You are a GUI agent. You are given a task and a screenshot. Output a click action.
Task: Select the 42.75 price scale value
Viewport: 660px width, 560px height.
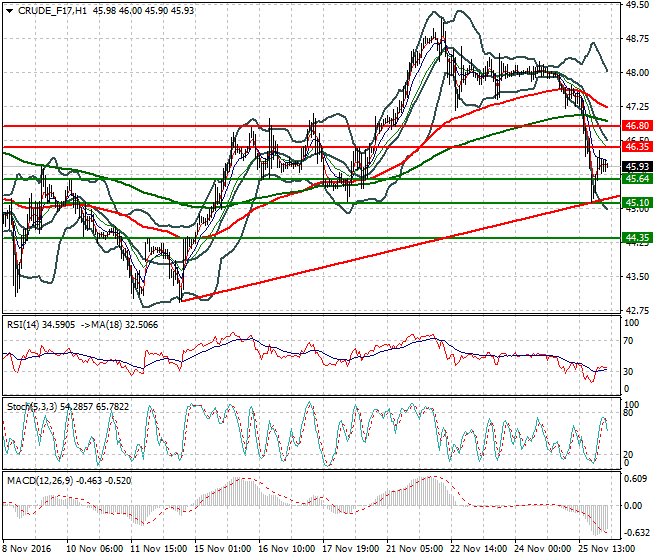pyautogui.click(x=637, y=311)
